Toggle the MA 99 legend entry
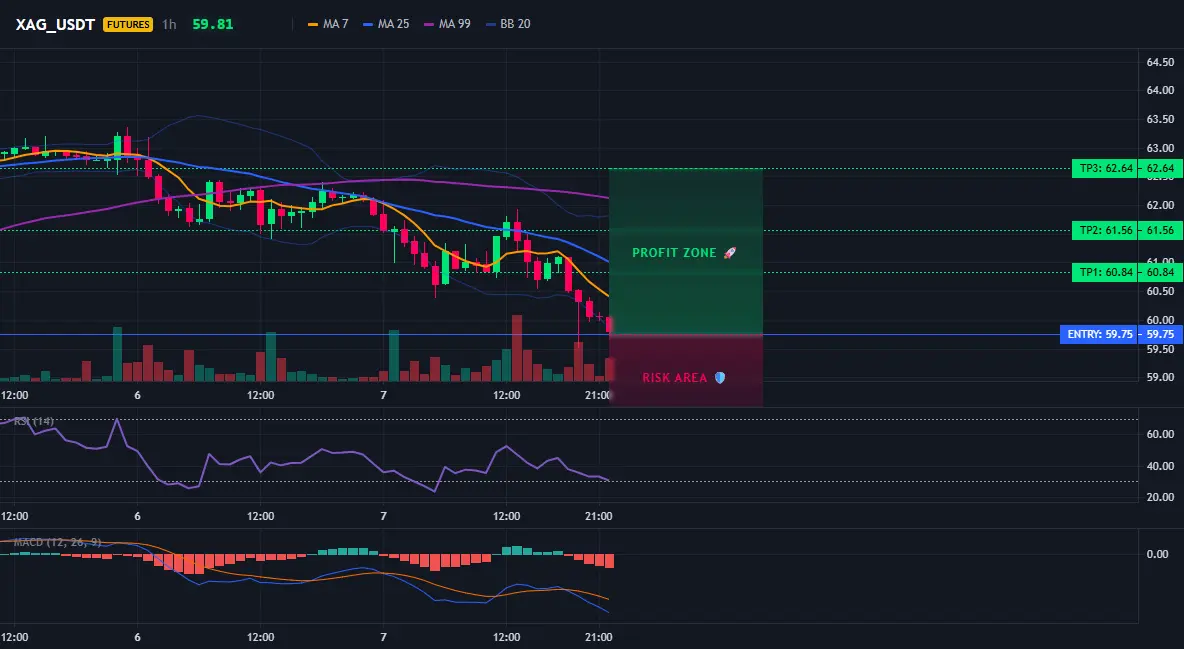 (447, 24)
